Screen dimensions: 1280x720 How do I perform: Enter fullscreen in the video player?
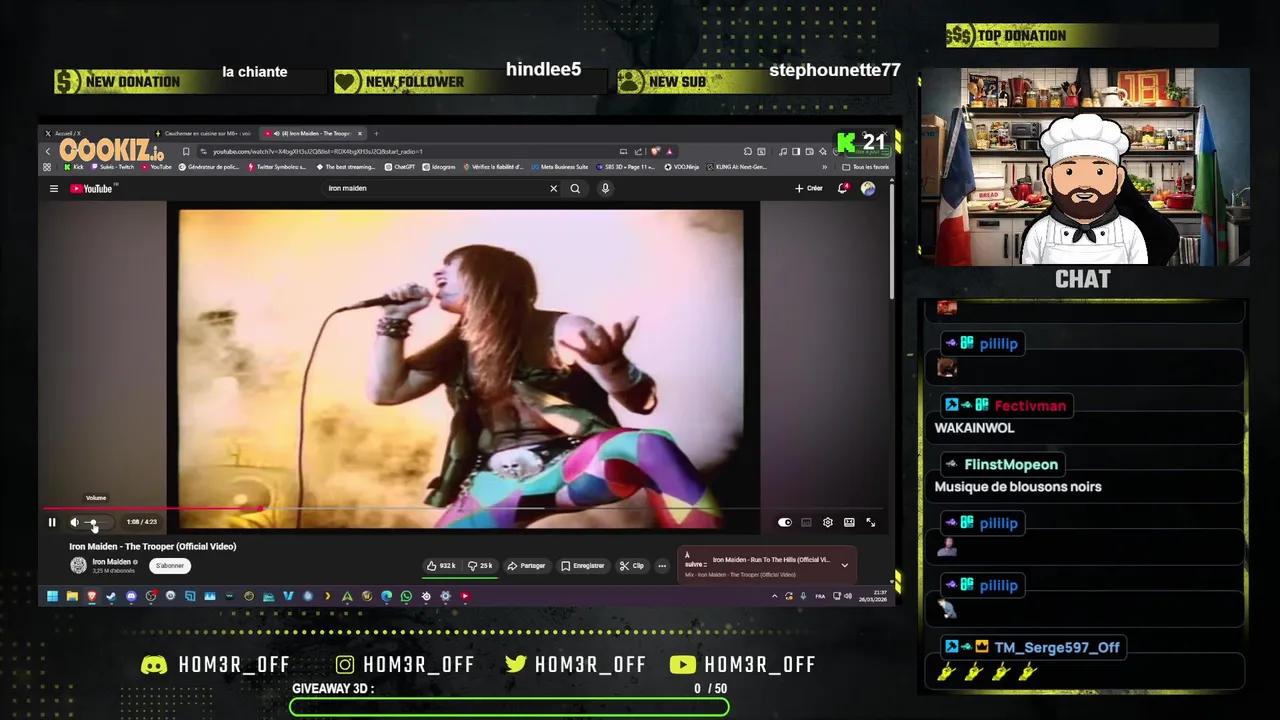click(x=871, y=522)
